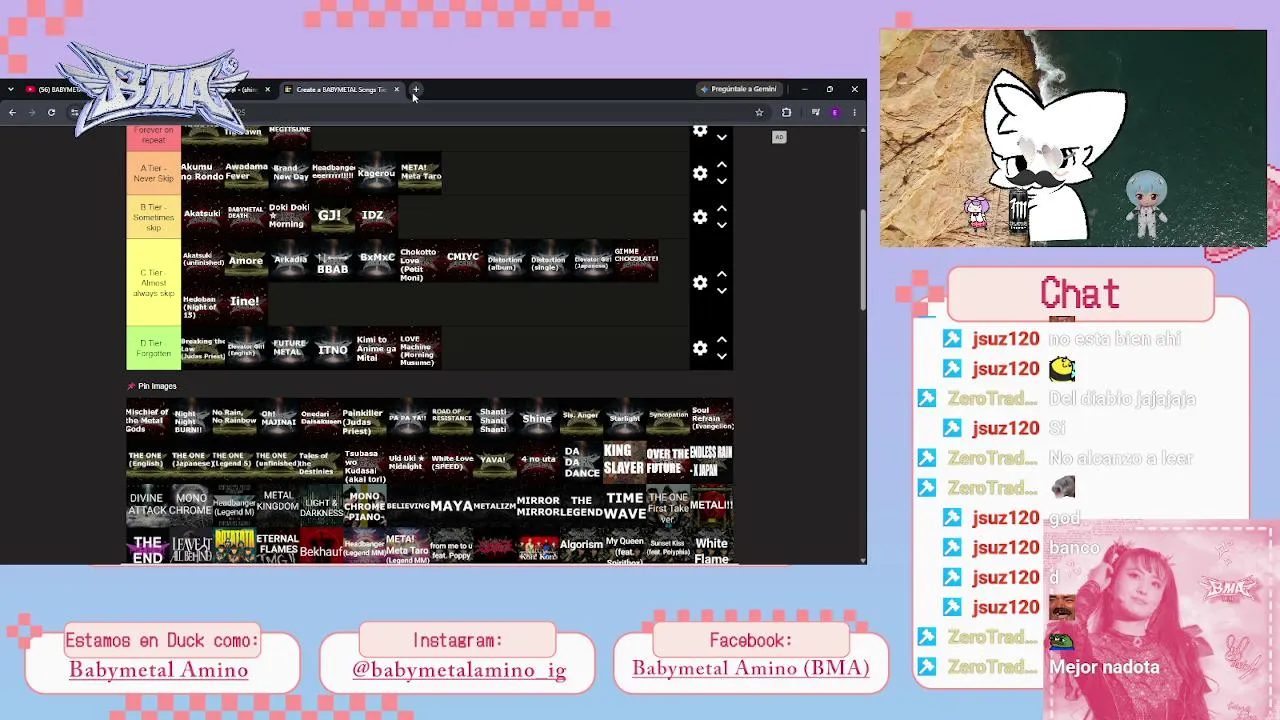Close the BABYMETAL Songs Tier tab
The width and height of the screenshot is (1280, 720).
pos(396,90)
